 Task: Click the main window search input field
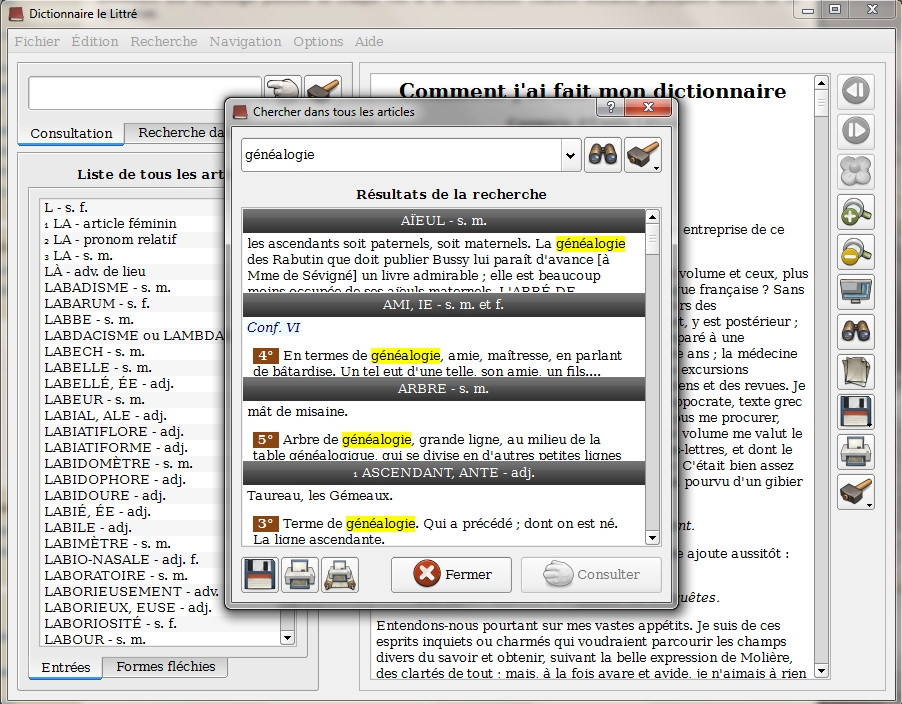pyautogui.click(x=145, y=93)
